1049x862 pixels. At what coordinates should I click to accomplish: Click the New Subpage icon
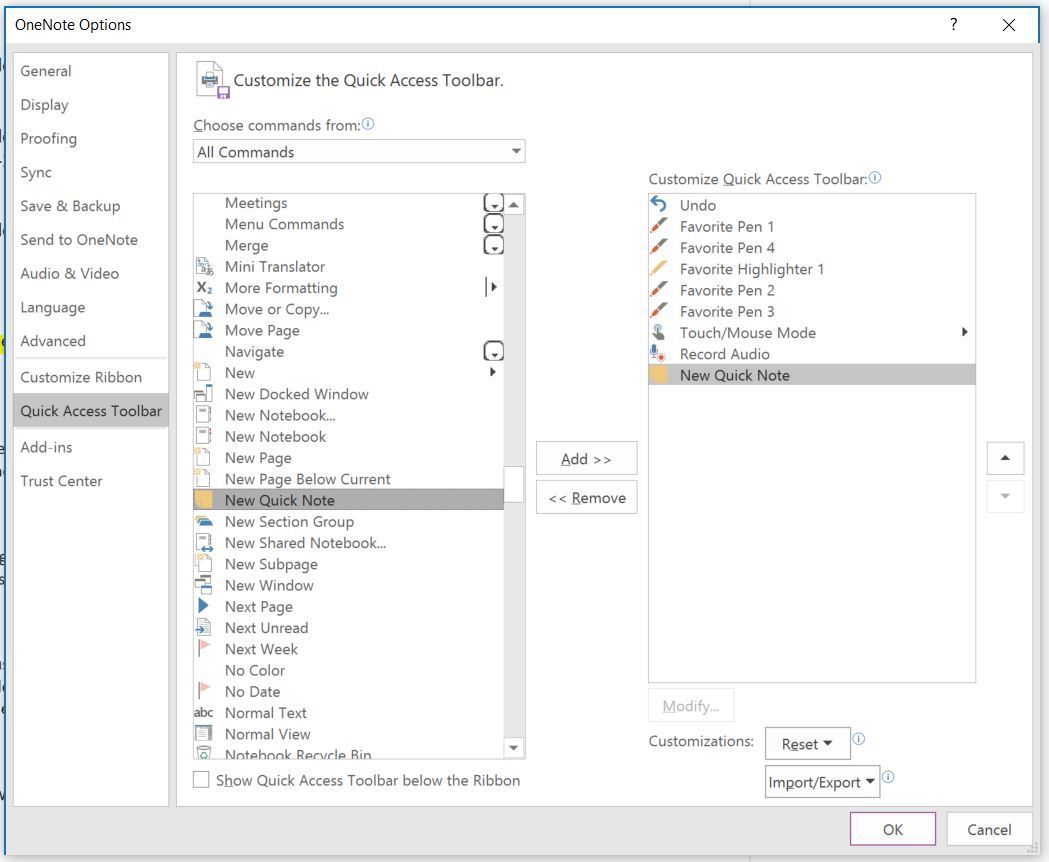[203, 564]
